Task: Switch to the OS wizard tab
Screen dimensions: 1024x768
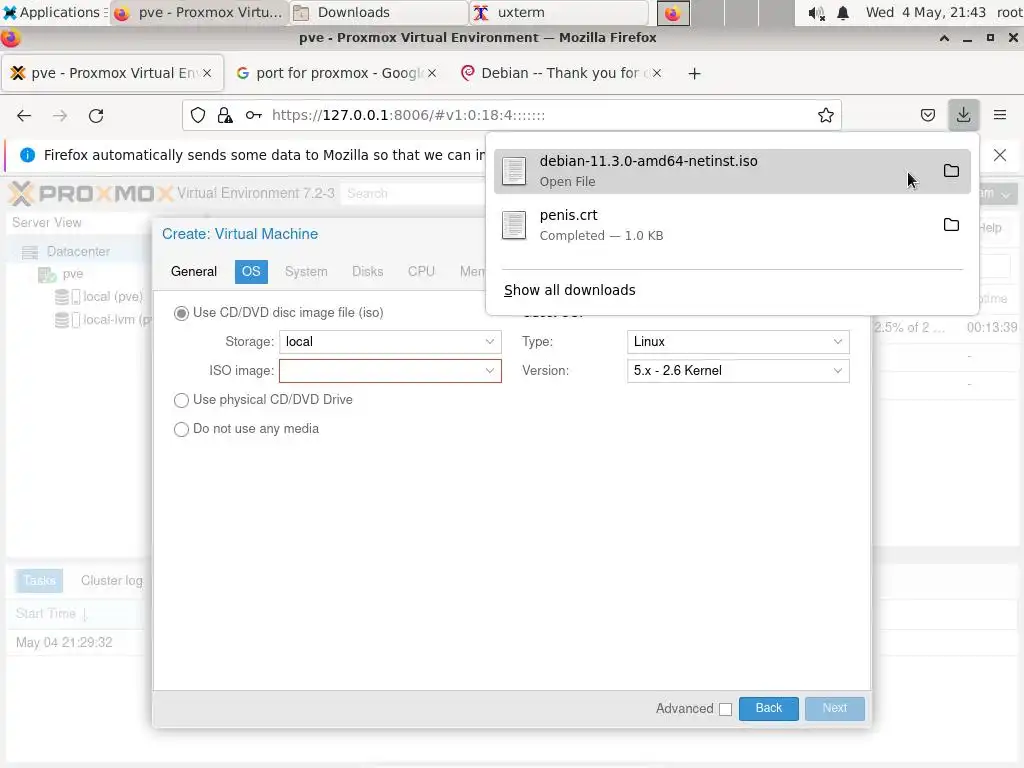Action: tap(251, 272)
